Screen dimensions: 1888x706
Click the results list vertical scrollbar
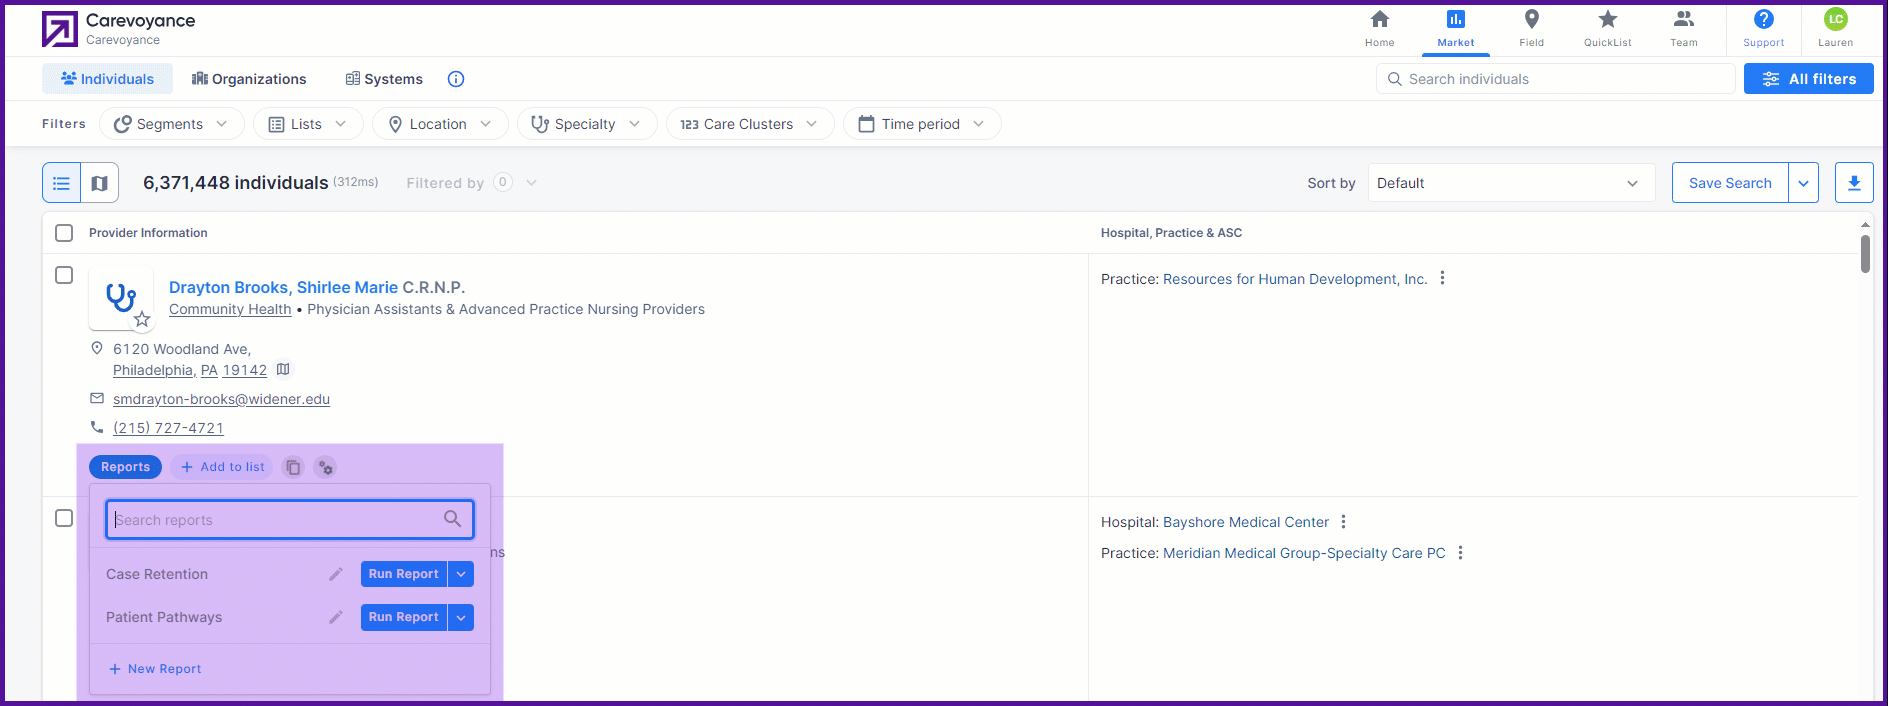(1865, 254)
